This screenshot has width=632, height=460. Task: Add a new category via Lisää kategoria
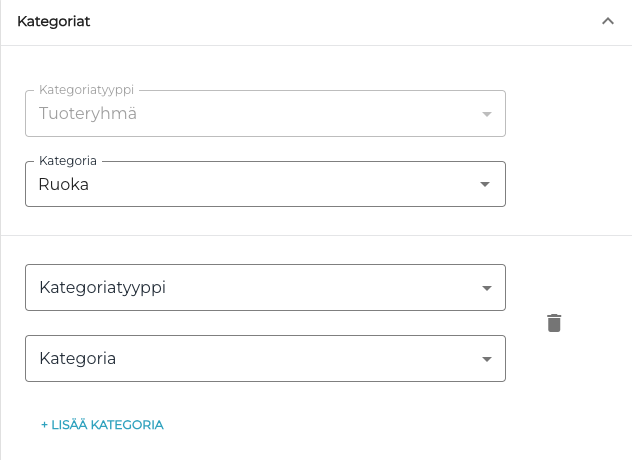point(102,425)
